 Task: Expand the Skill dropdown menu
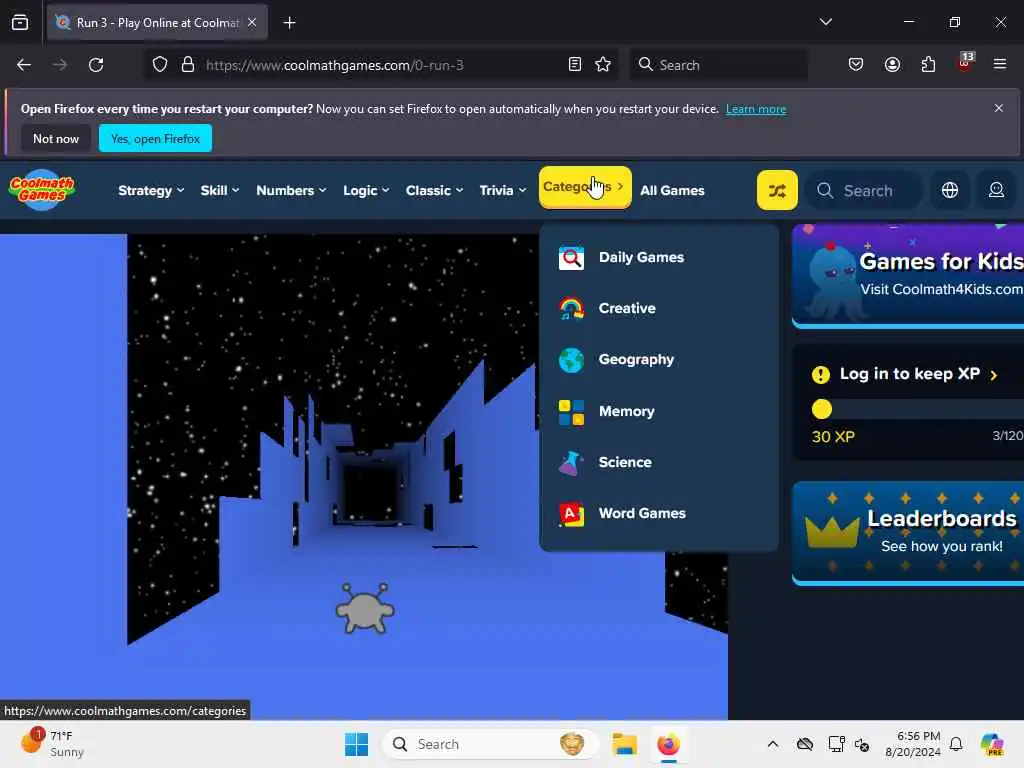tap(219, 191)
